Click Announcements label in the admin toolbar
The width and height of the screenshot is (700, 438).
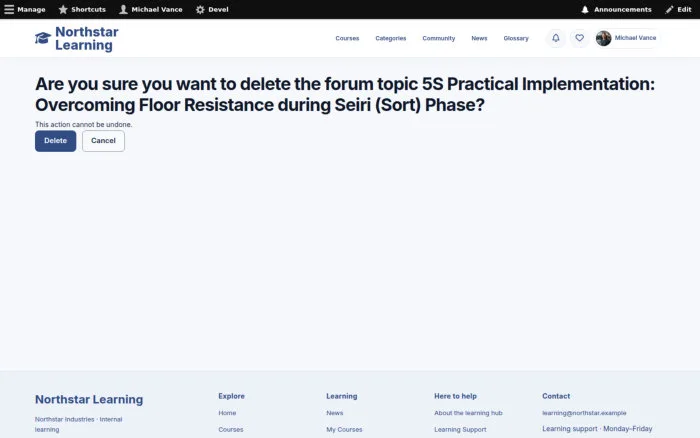coord(622,9)
